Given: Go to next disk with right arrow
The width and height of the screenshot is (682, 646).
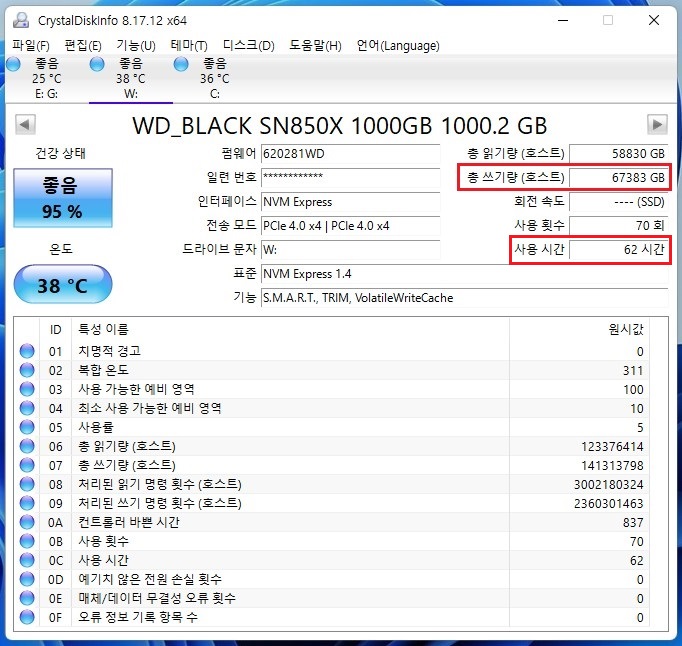Looking at the screenshot, I should pyautogui.click(x=657, y=125).
